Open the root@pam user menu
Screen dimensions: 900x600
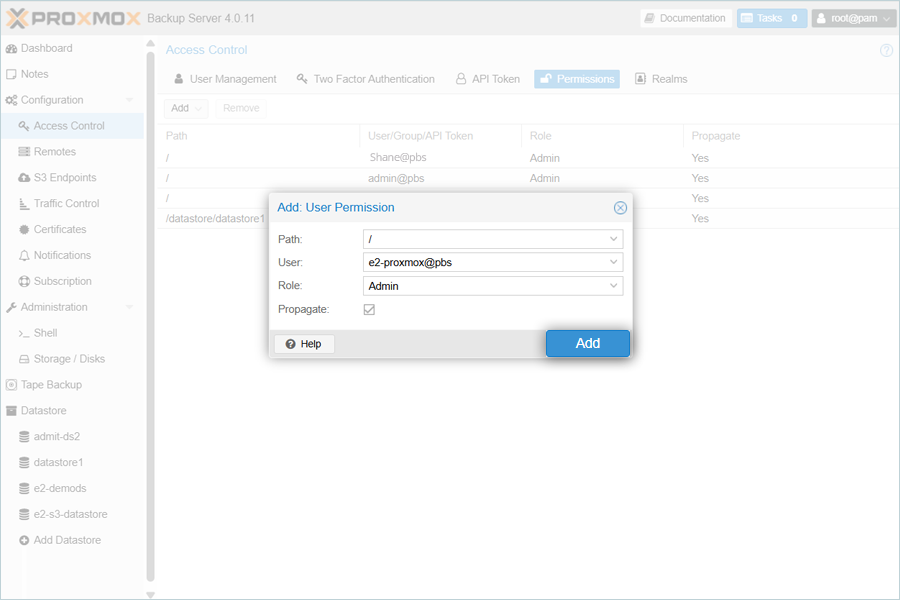pyautogui.click(x=852, y=18)
